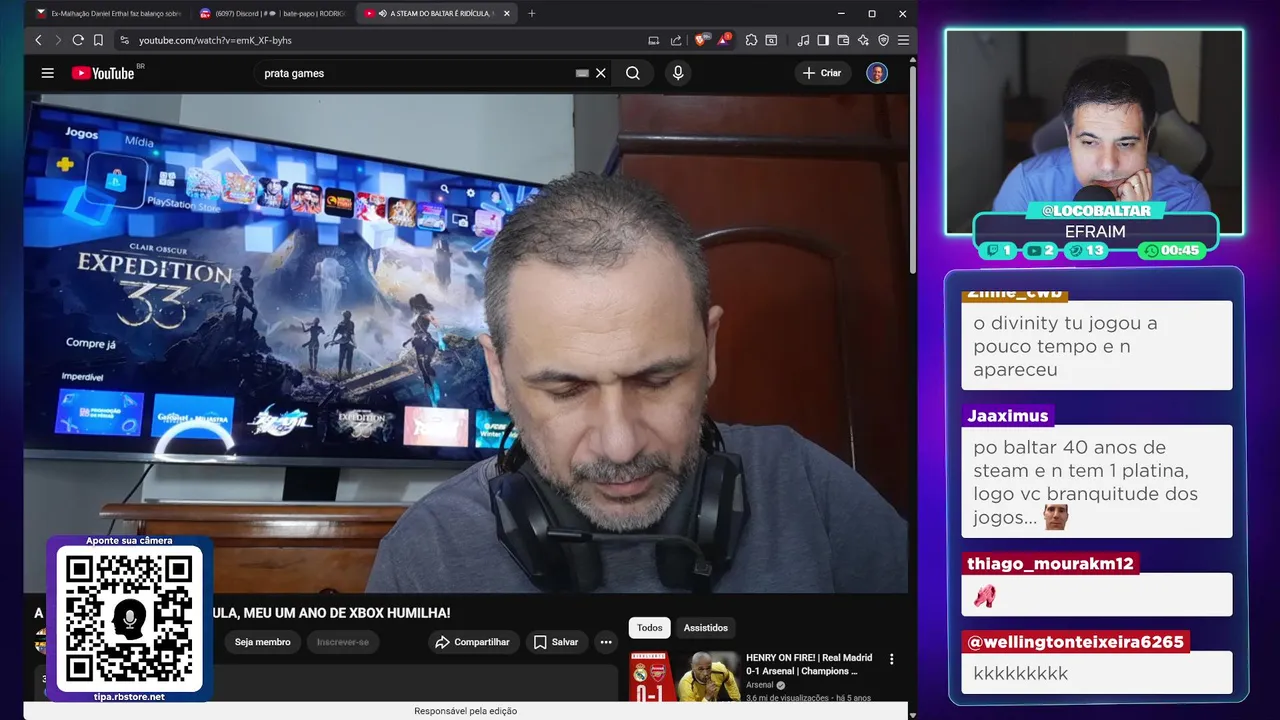1280x720 pixels.
Task: Click the Inscrever-se button
Action: (x=343, y=642)
